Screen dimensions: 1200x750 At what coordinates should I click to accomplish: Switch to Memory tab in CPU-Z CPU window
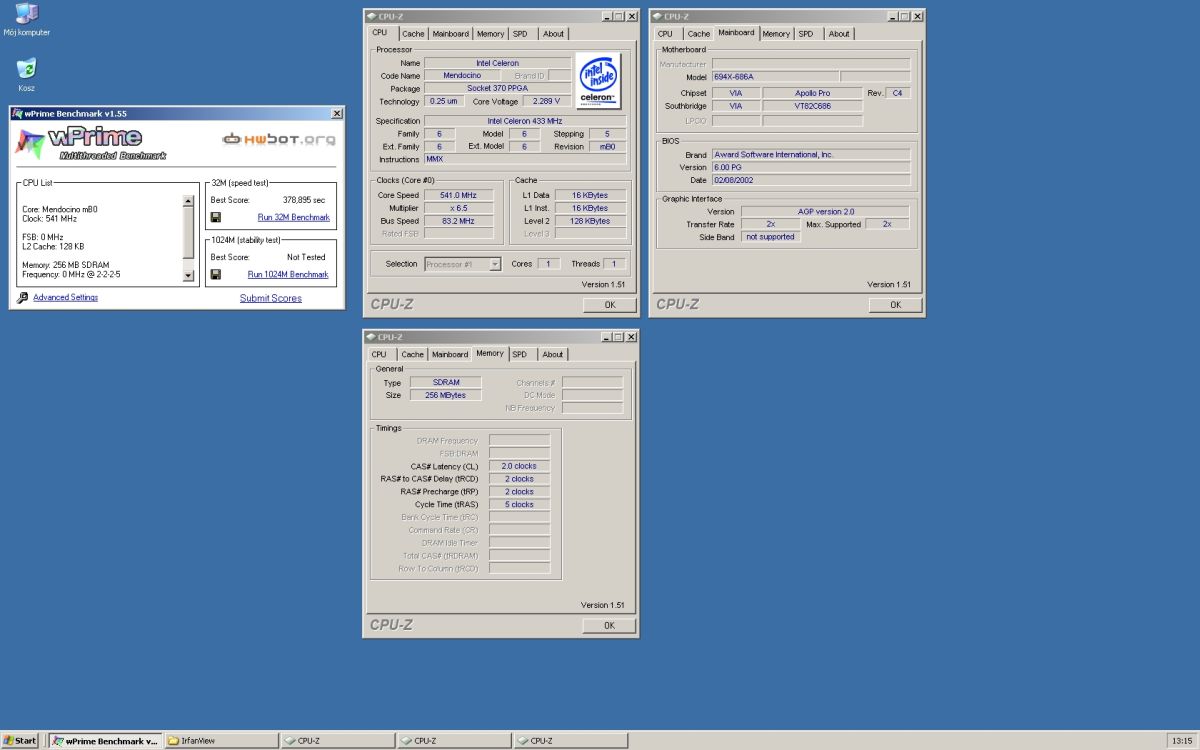[490, 34]
